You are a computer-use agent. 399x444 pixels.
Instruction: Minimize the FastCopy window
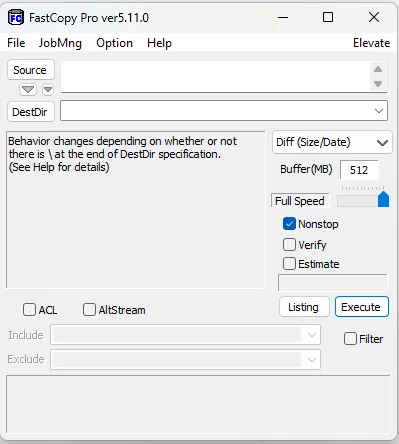point(283,17)
